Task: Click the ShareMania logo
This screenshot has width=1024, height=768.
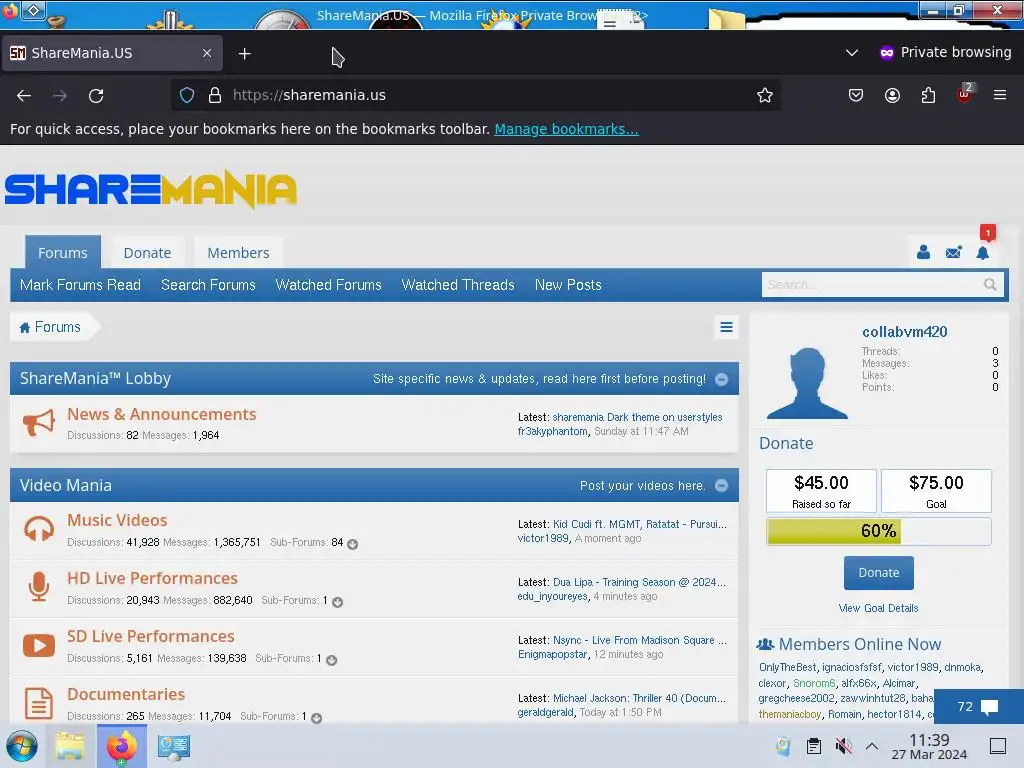Action: [x=151, y=189]
